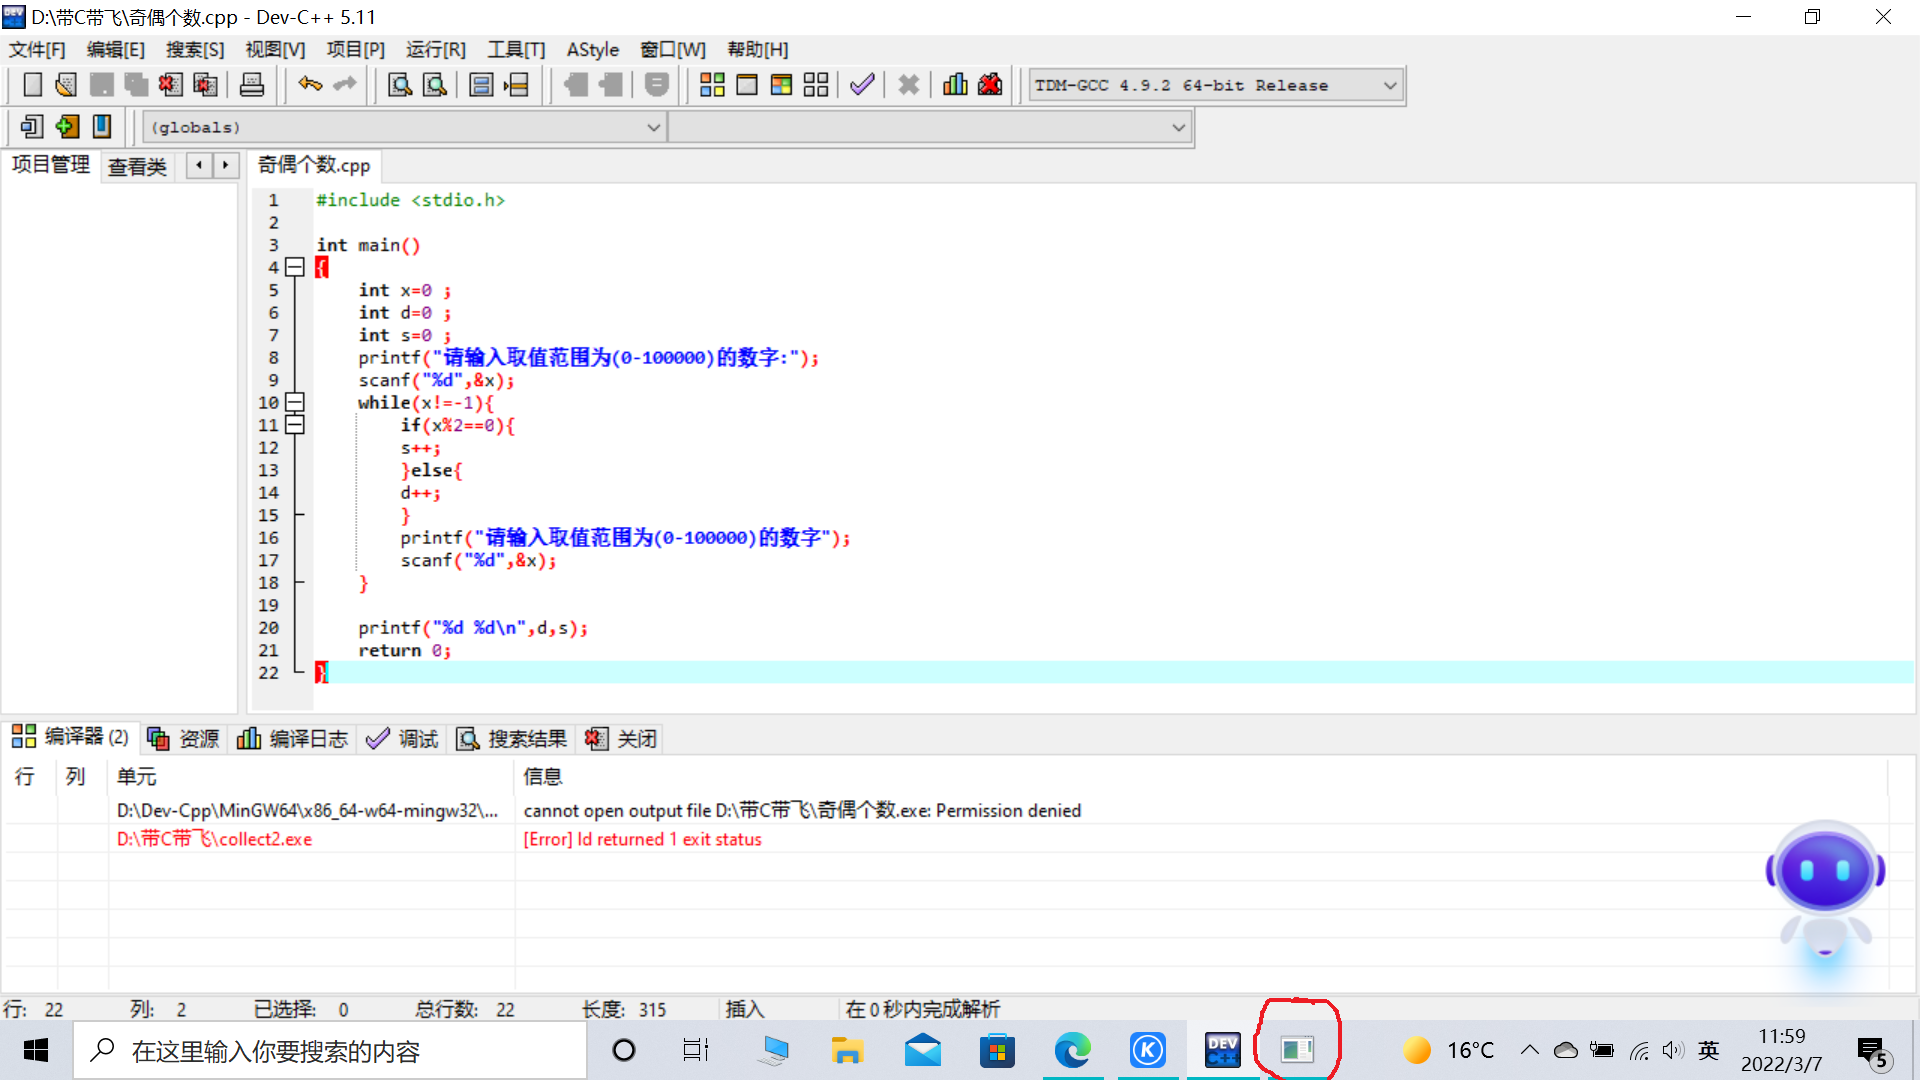
Task: Click the blue bookmark-book toolbar icon
Action: pos(101,127)
